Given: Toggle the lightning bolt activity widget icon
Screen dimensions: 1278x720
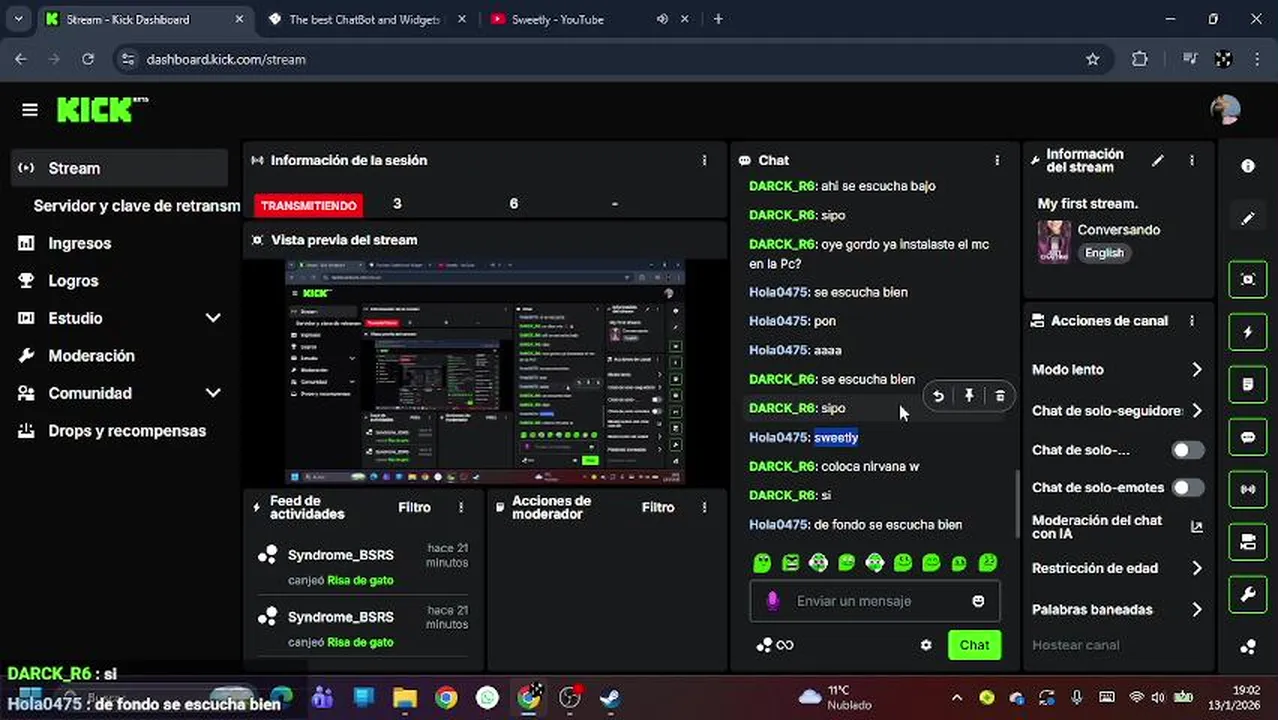Looking at the screenshot, I should [1248, 332].
